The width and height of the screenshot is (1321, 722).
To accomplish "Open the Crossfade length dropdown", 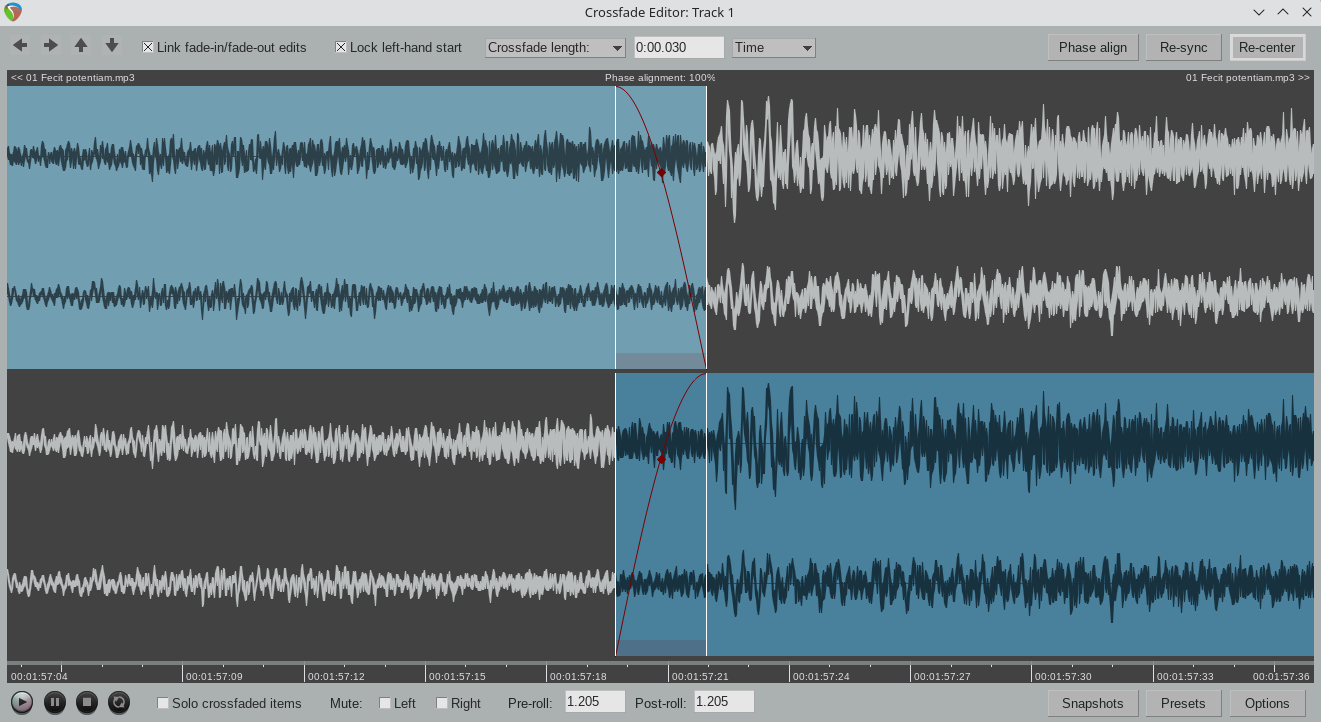I will point(555,48).
